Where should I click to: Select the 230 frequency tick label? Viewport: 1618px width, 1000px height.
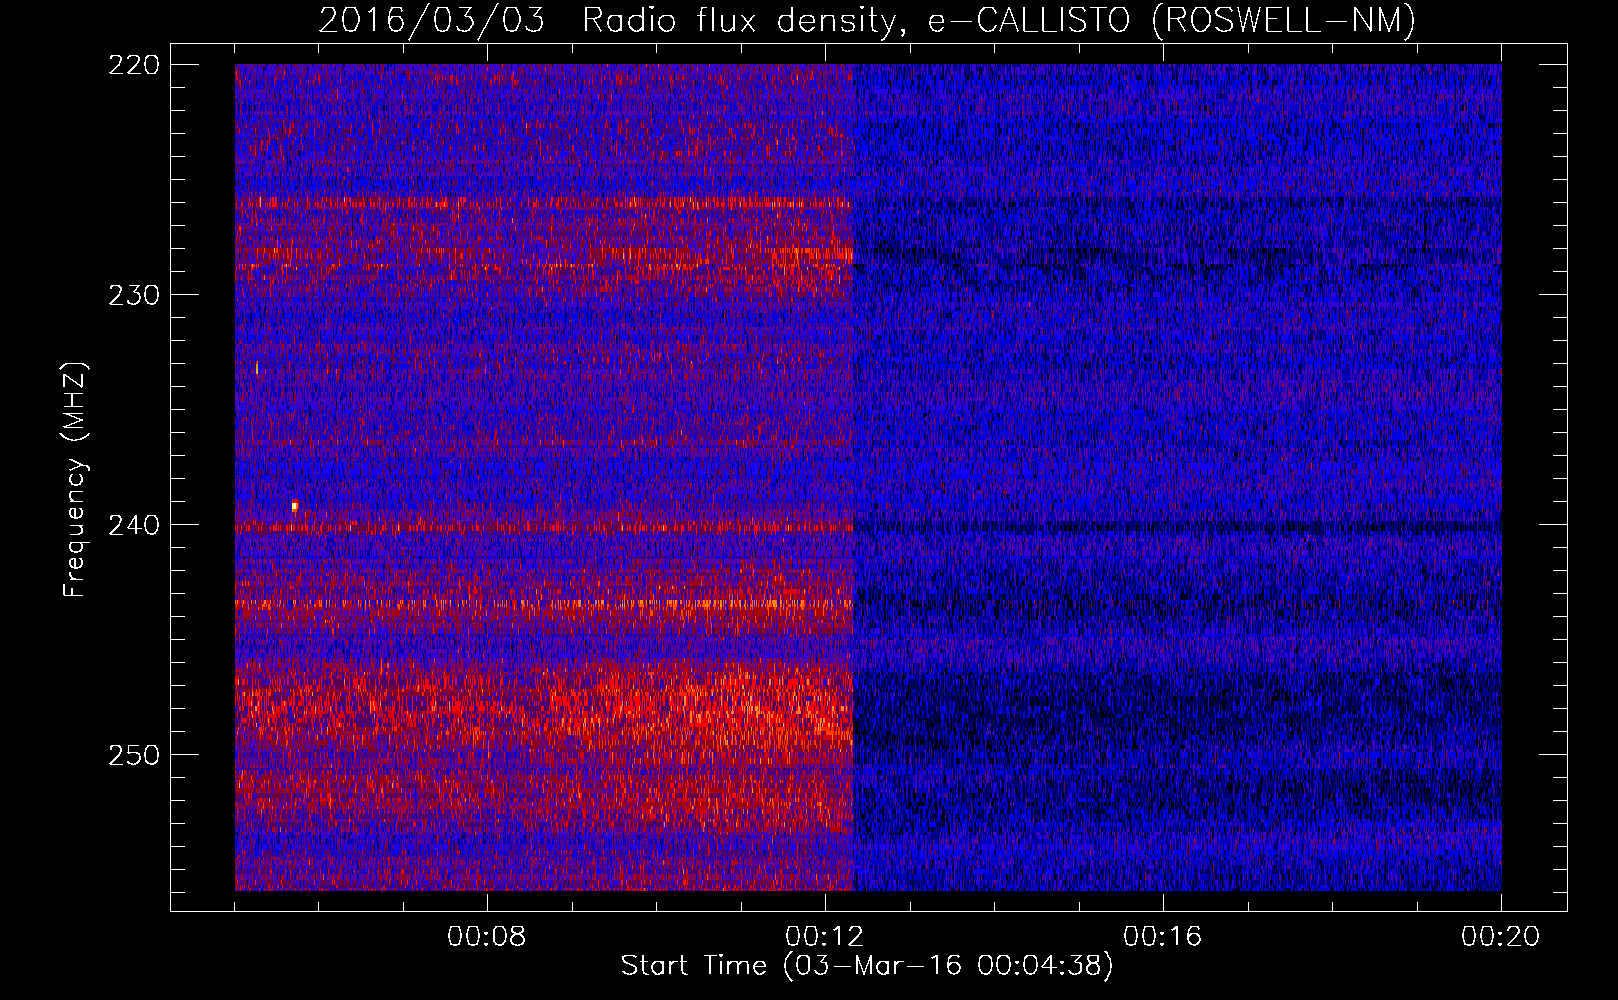click(x=133, y=295)
